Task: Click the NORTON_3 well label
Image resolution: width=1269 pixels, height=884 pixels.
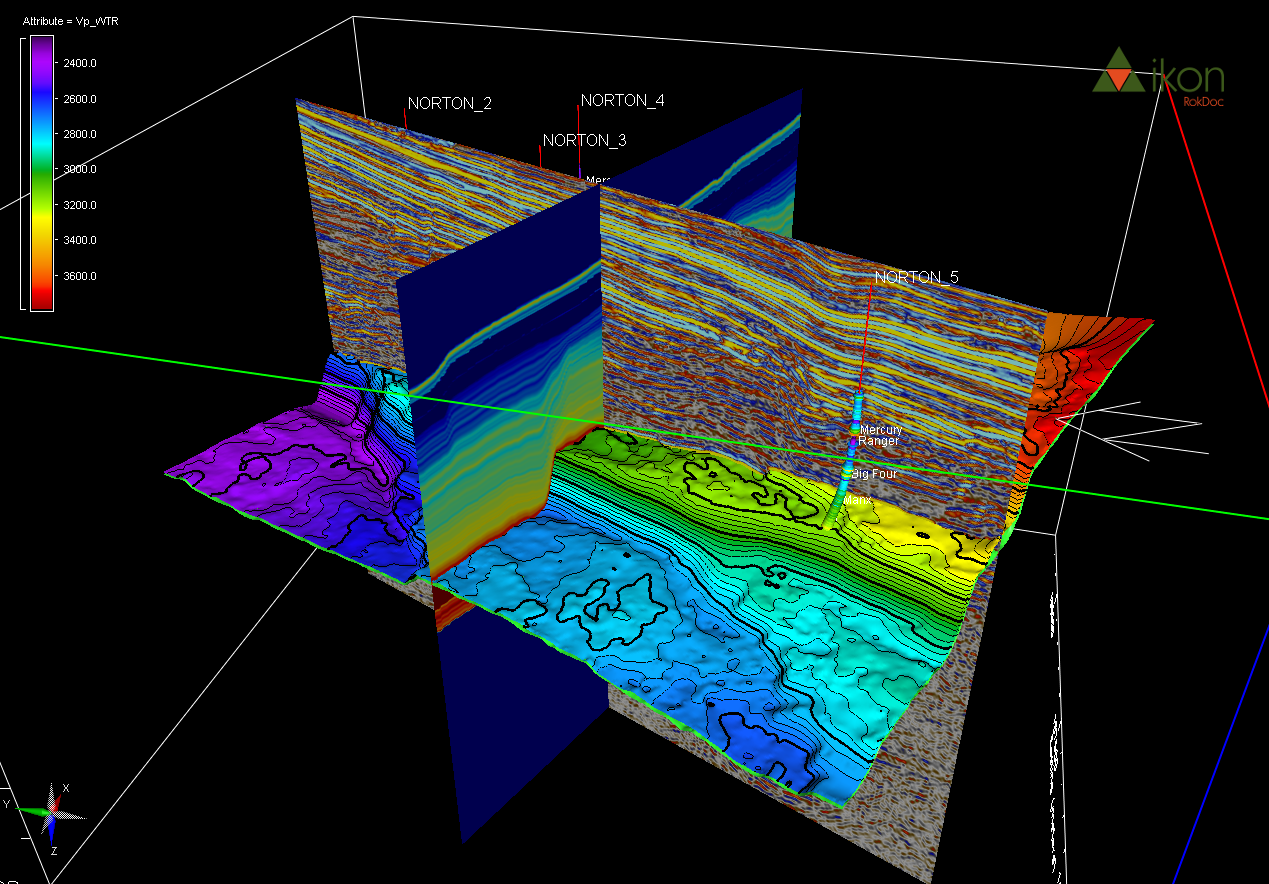Action: click(x=584, y=141)
